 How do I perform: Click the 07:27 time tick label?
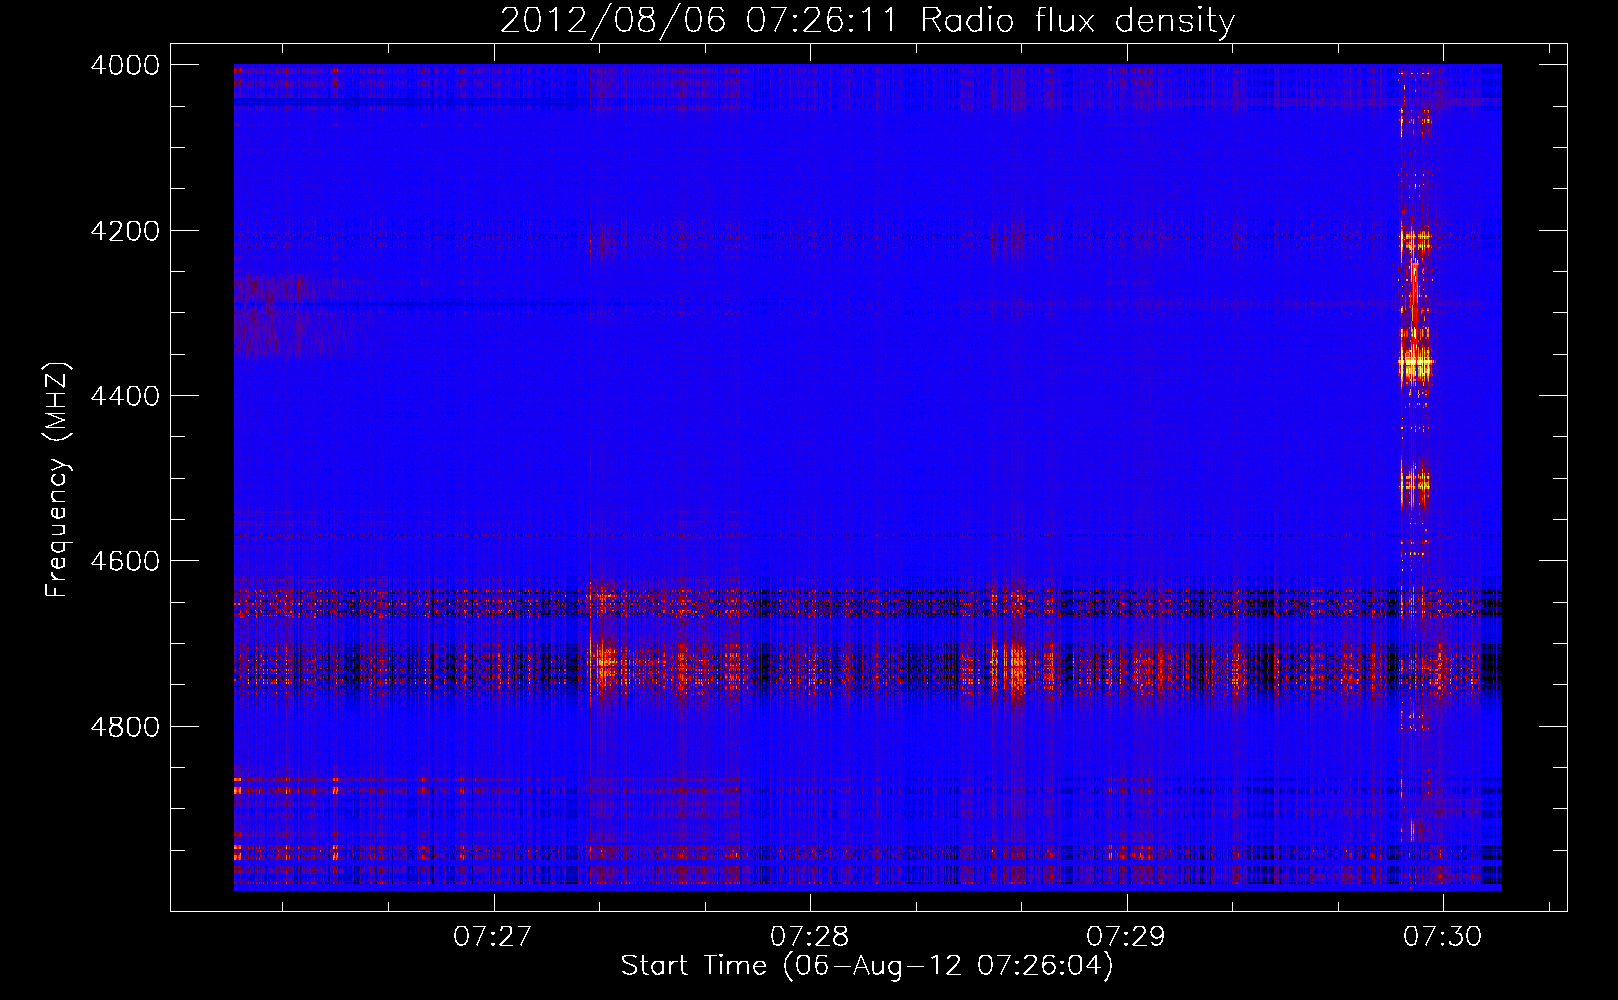tap(492, 937)
